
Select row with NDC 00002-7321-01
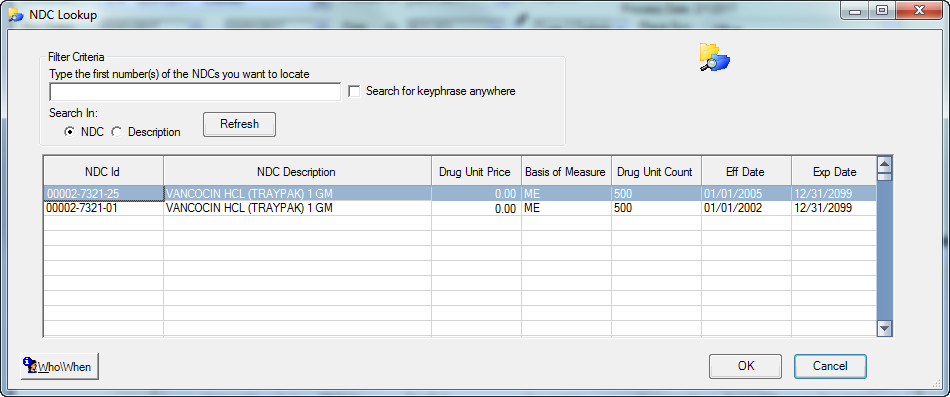[x=459, y=208]
